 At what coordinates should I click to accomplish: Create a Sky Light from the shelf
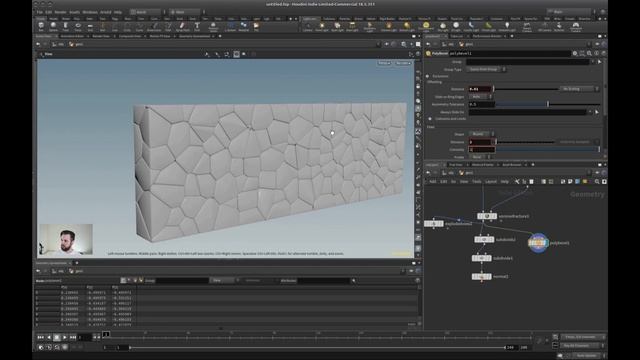(x=443, y=27)
